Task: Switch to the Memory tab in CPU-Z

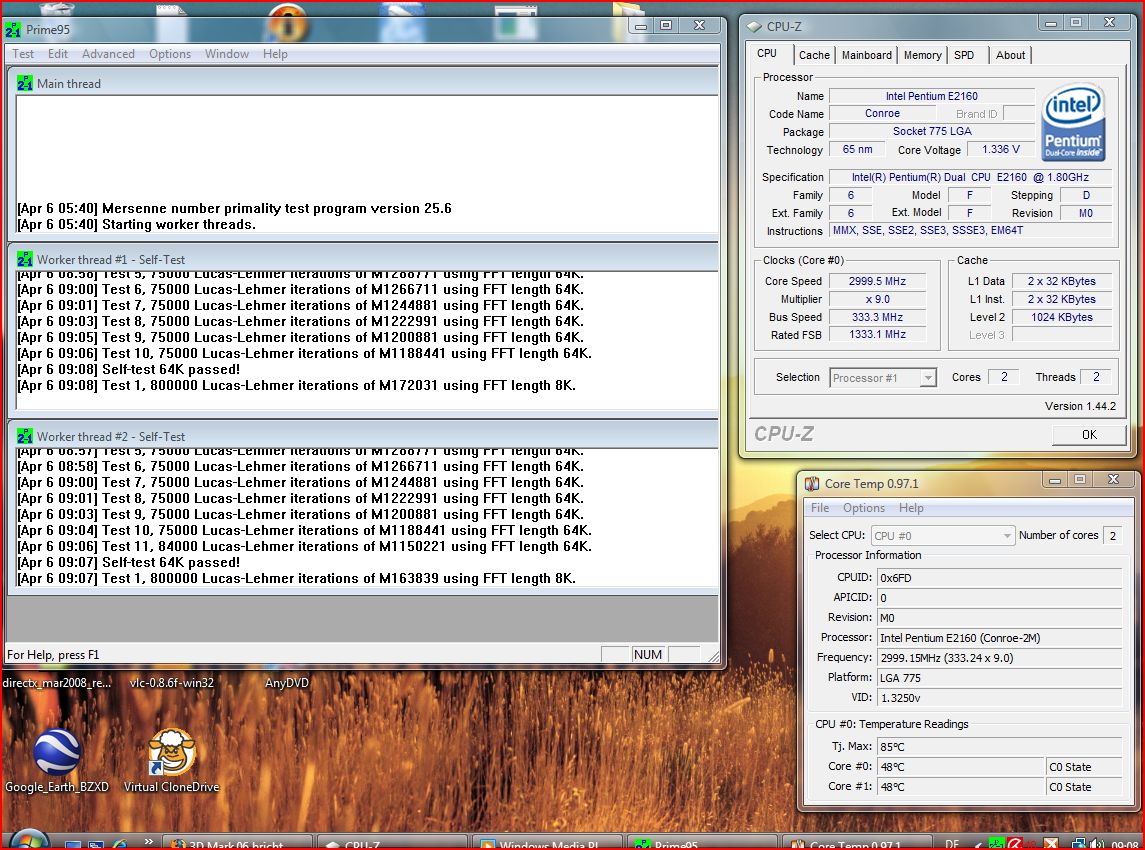Action: coord(922,55)
